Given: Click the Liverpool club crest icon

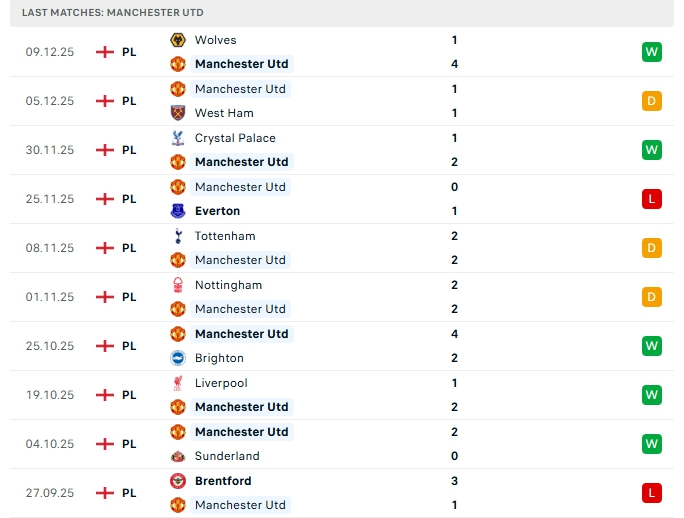Looking at the screenshot, I should point(178,383).
